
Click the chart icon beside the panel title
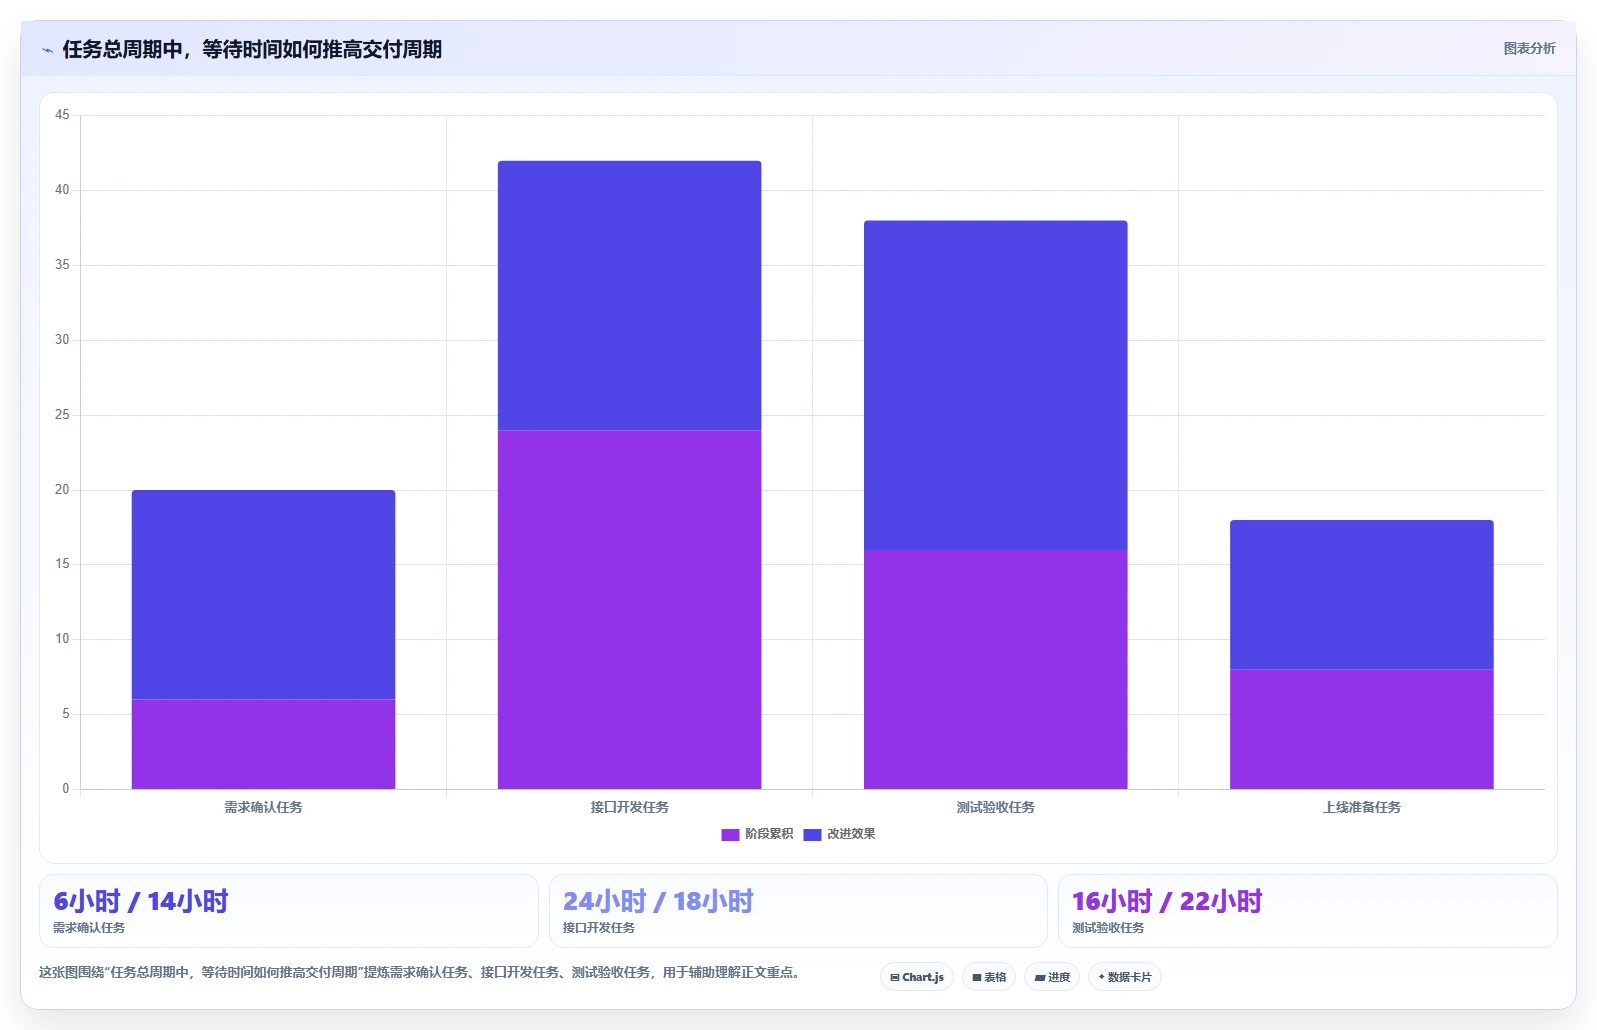click(x=47, y=50)
